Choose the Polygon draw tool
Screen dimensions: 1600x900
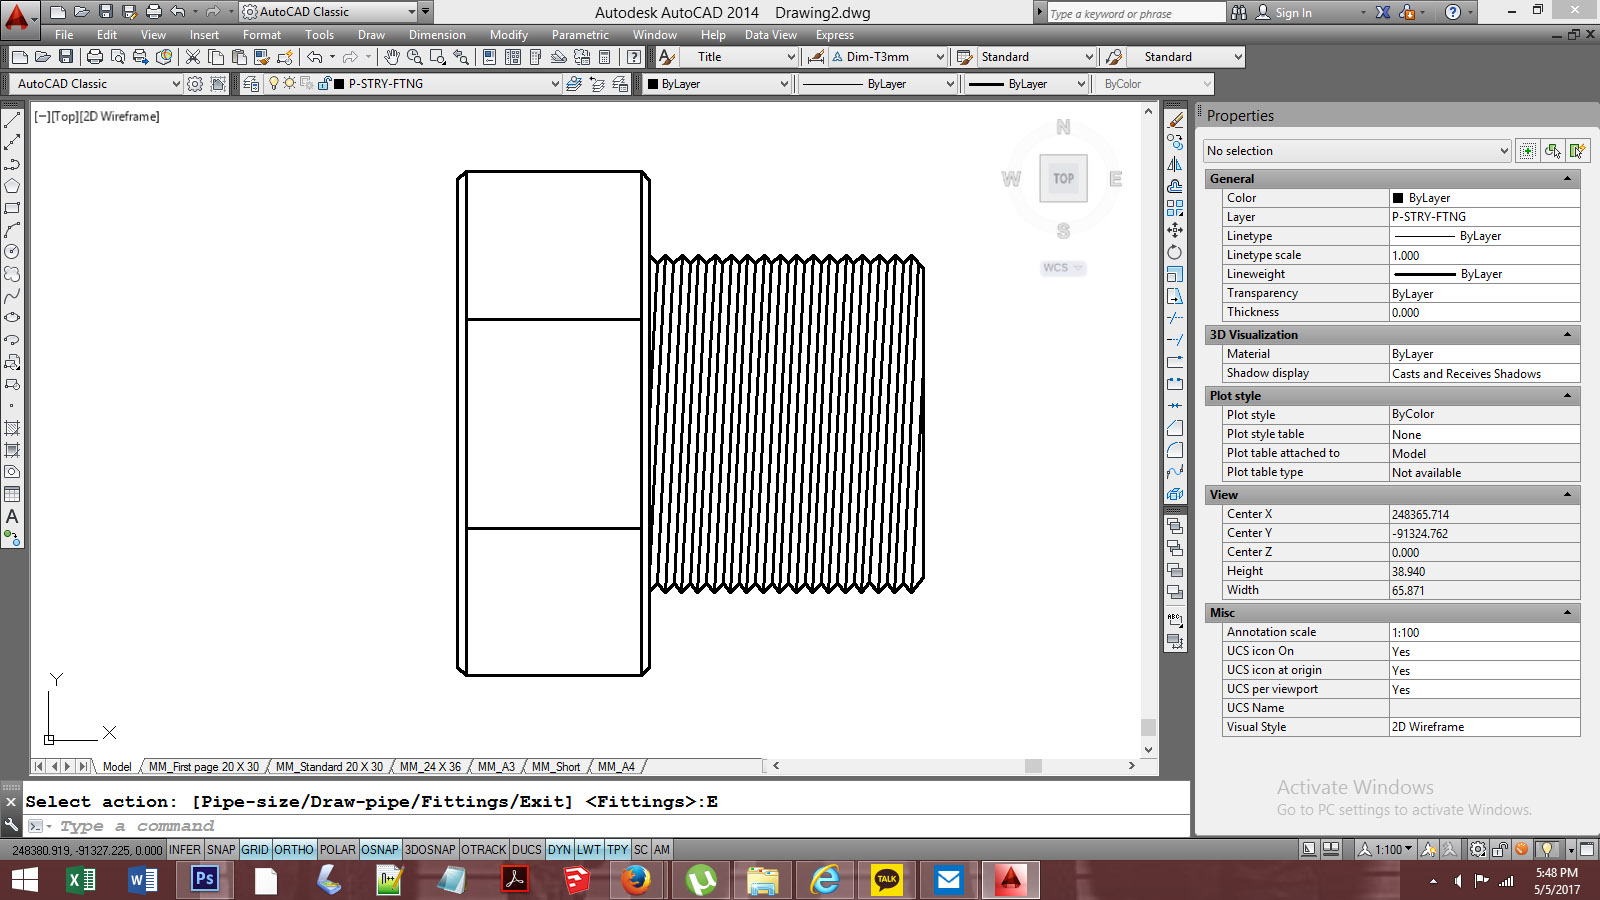tap(12, 186)
